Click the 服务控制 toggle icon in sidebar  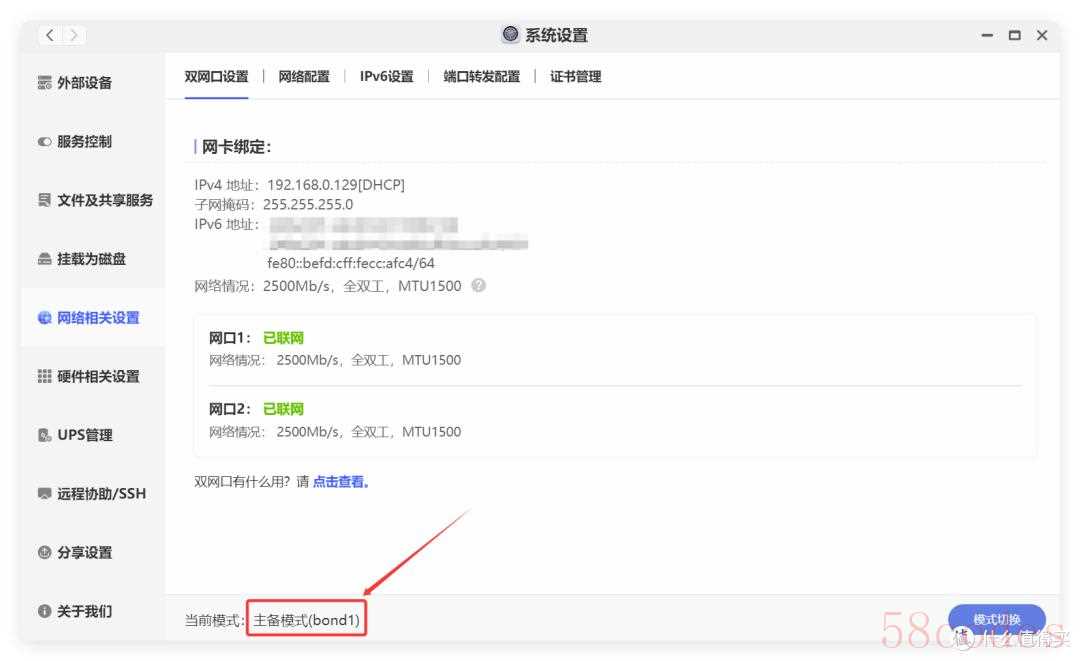[45, 141]
